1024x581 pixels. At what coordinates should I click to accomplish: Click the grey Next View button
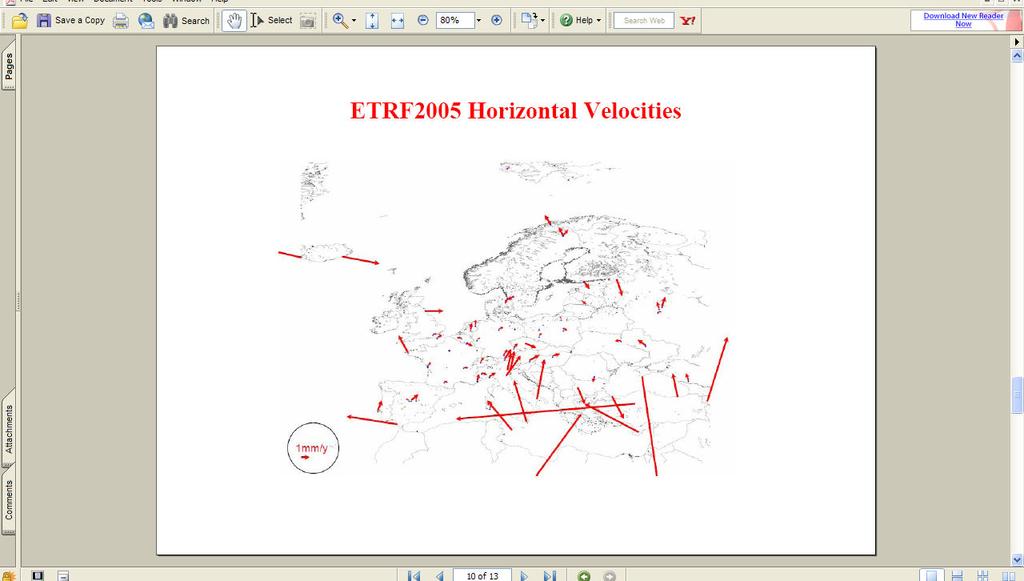pyautogui.click(x=609, y=576)
